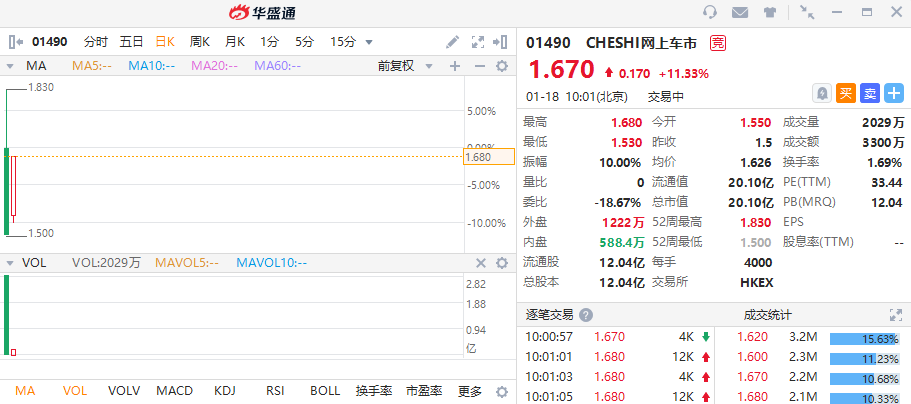Select 5分 interval tab
This screenshot has height=404, width=911.
[304, 42]
